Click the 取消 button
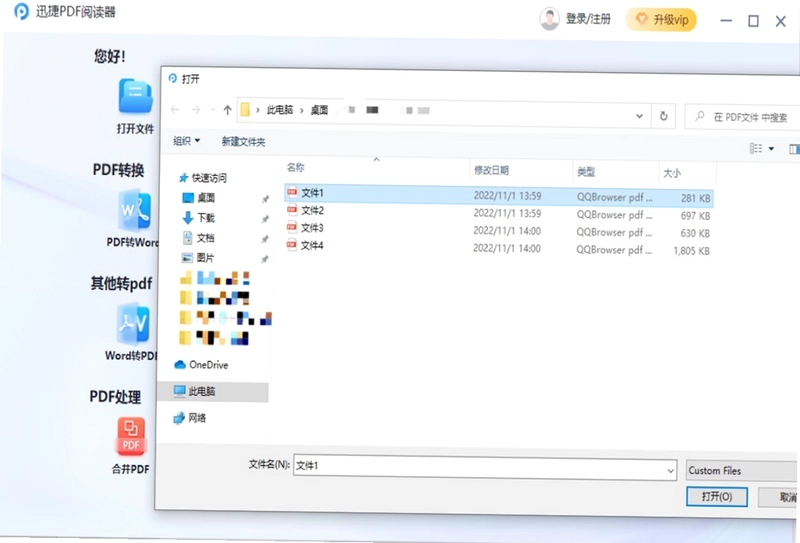800x543 pixels. 780,497
